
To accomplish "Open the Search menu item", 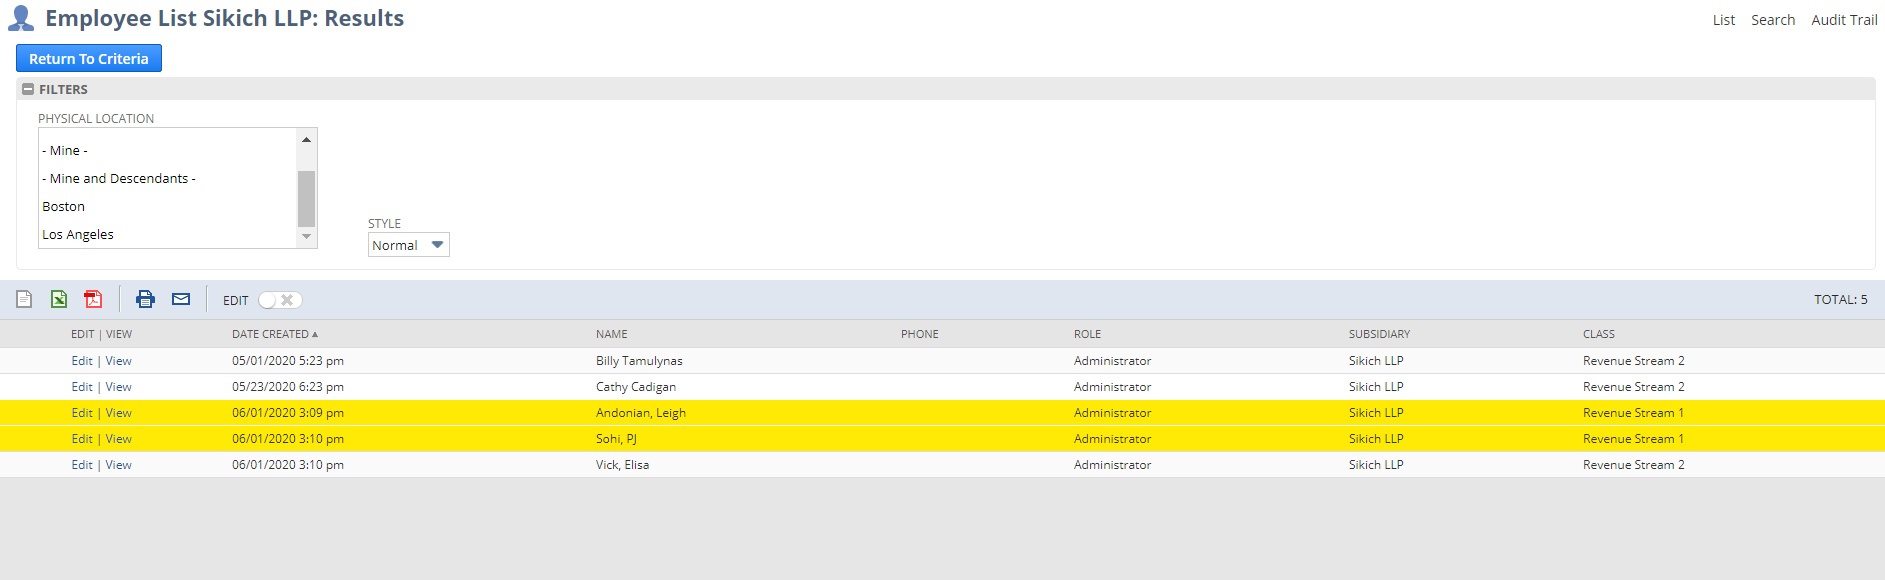I will 1772,20.
